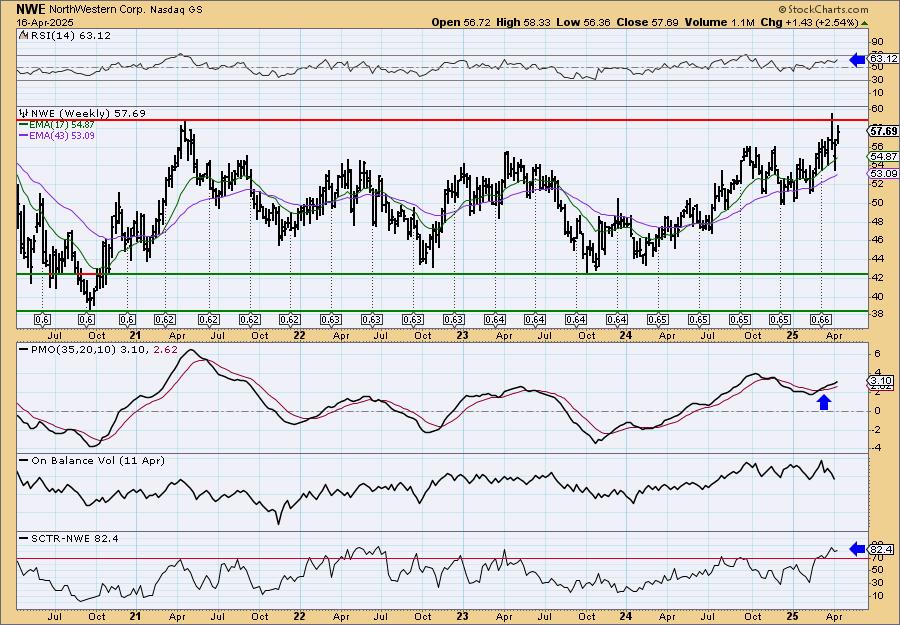Image resolution: width=900 pixels, height=625 pixels.
Task: Click the green EMA(17) legend line swatch
Action: click(x=23, y=125)
